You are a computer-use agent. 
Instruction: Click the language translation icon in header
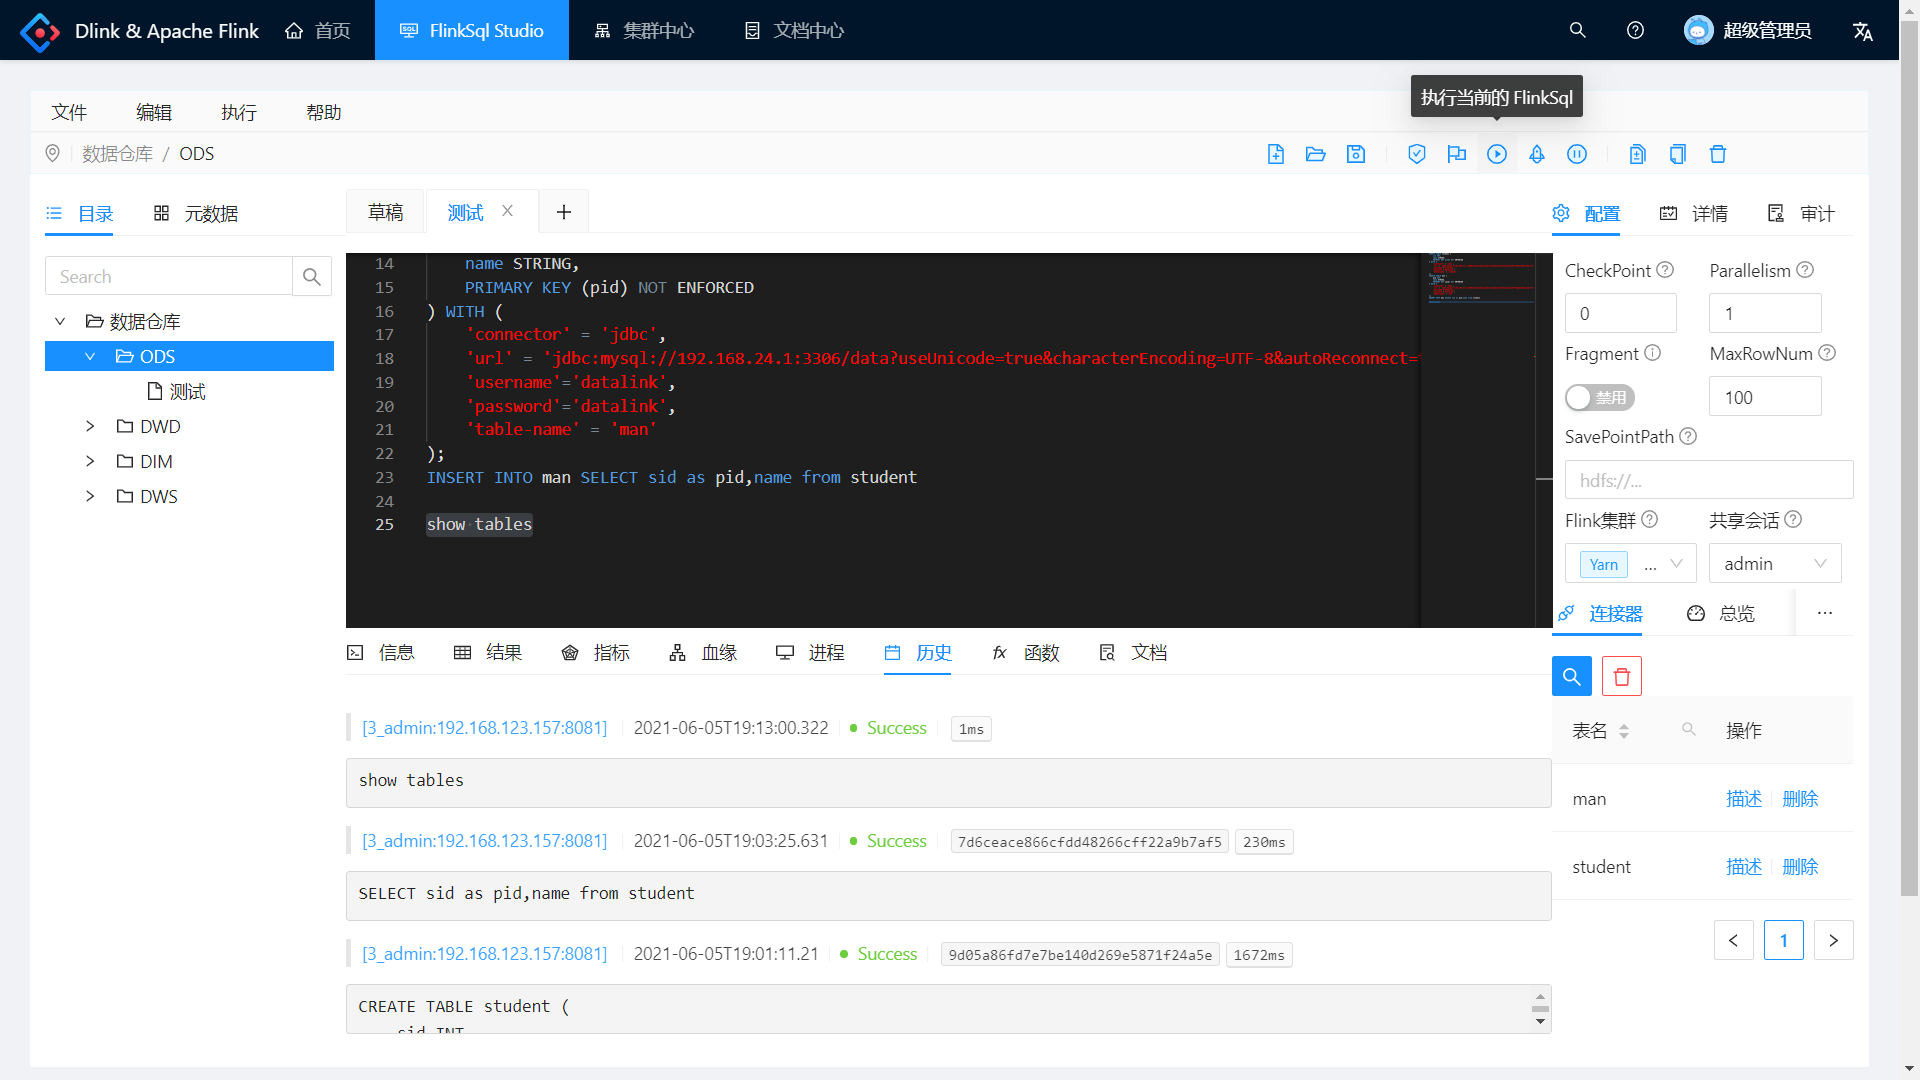(x=1862, y=31)
